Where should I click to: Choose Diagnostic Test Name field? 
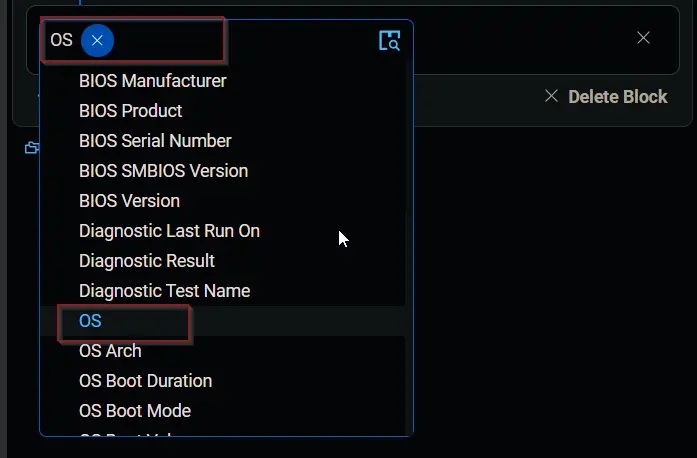point(164,291)
